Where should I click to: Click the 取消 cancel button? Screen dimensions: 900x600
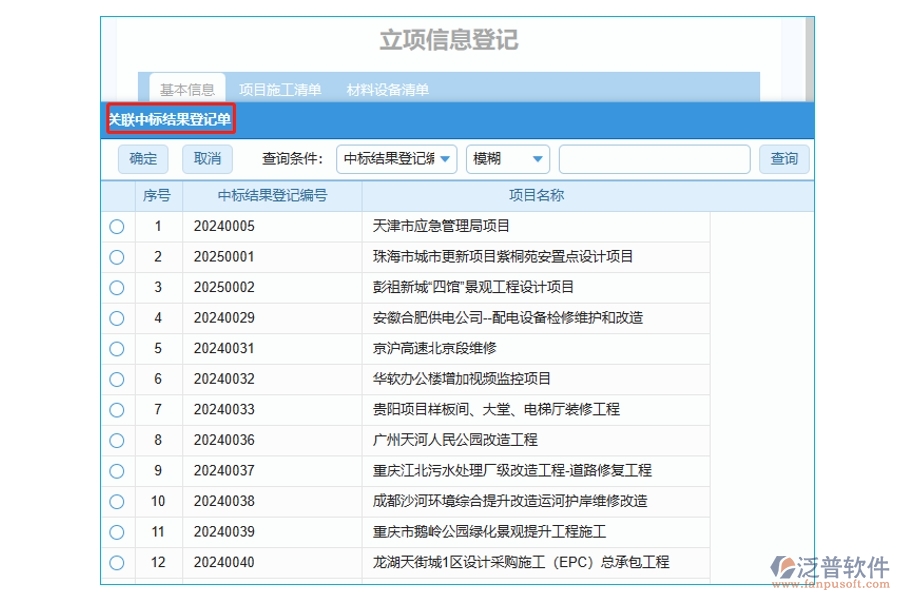pos(207,159)
